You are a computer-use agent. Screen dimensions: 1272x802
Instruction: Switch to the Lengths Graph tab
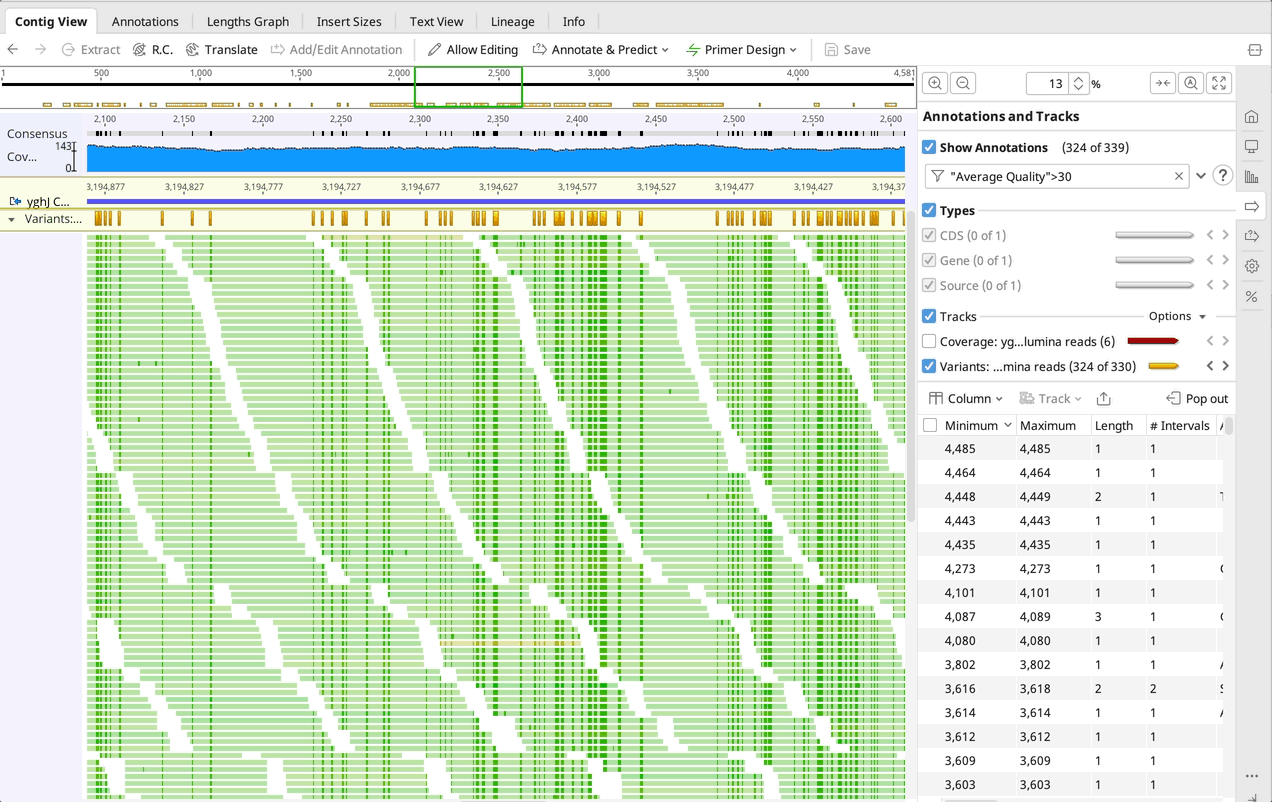pyautogui.click(x=247, y=21)
